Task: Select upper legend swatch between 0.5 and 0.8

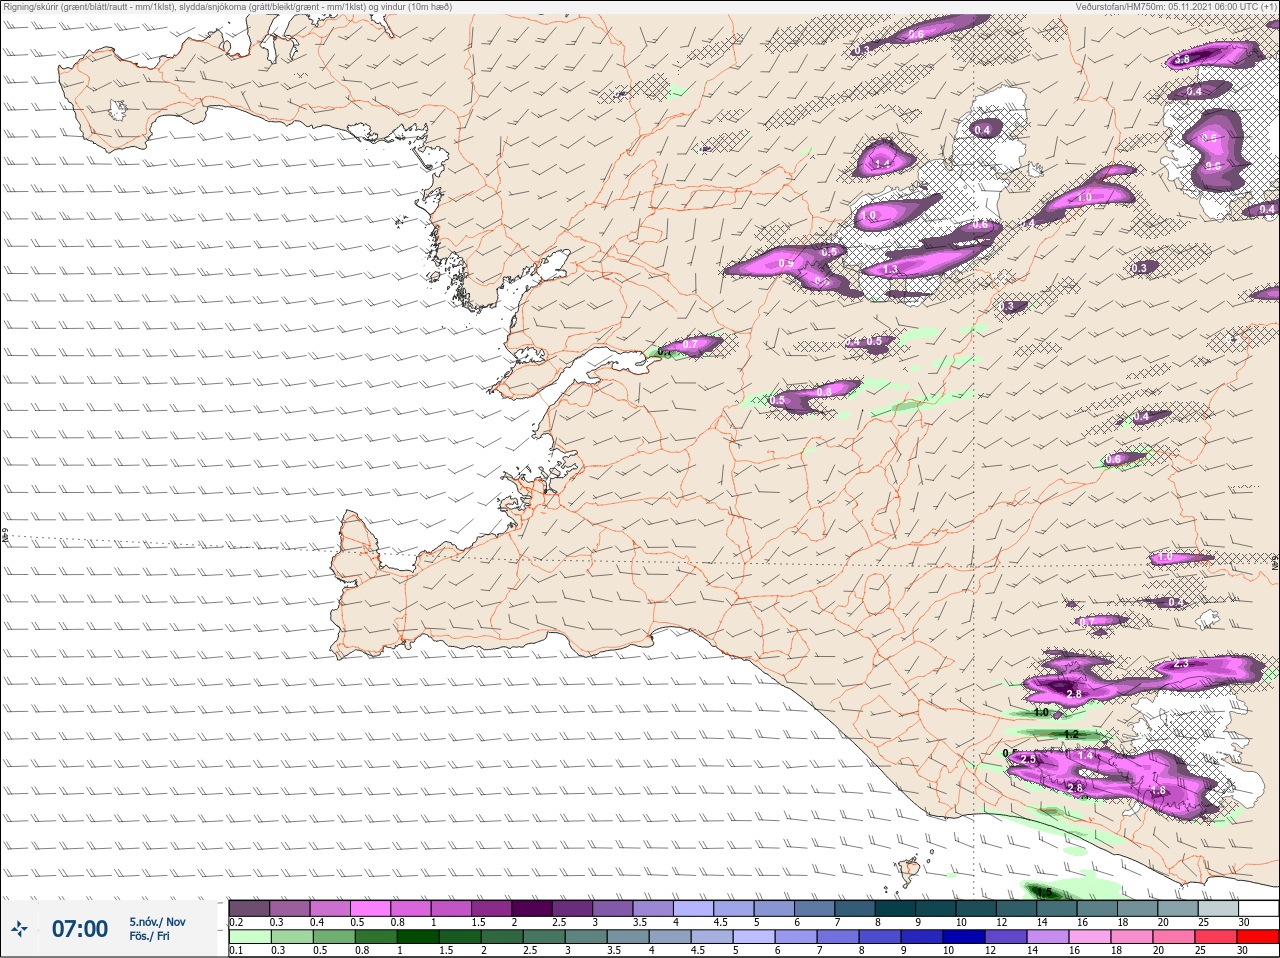Action: pos(371,908)
